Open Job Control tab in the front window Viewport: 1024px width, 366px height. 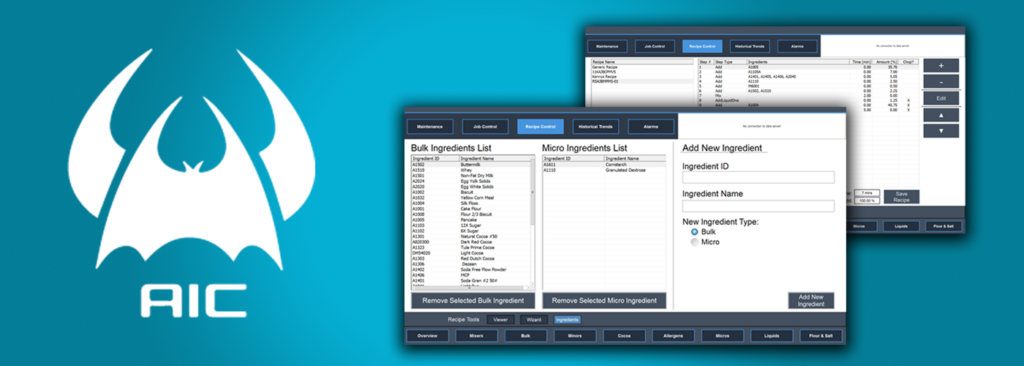point(485,126)
